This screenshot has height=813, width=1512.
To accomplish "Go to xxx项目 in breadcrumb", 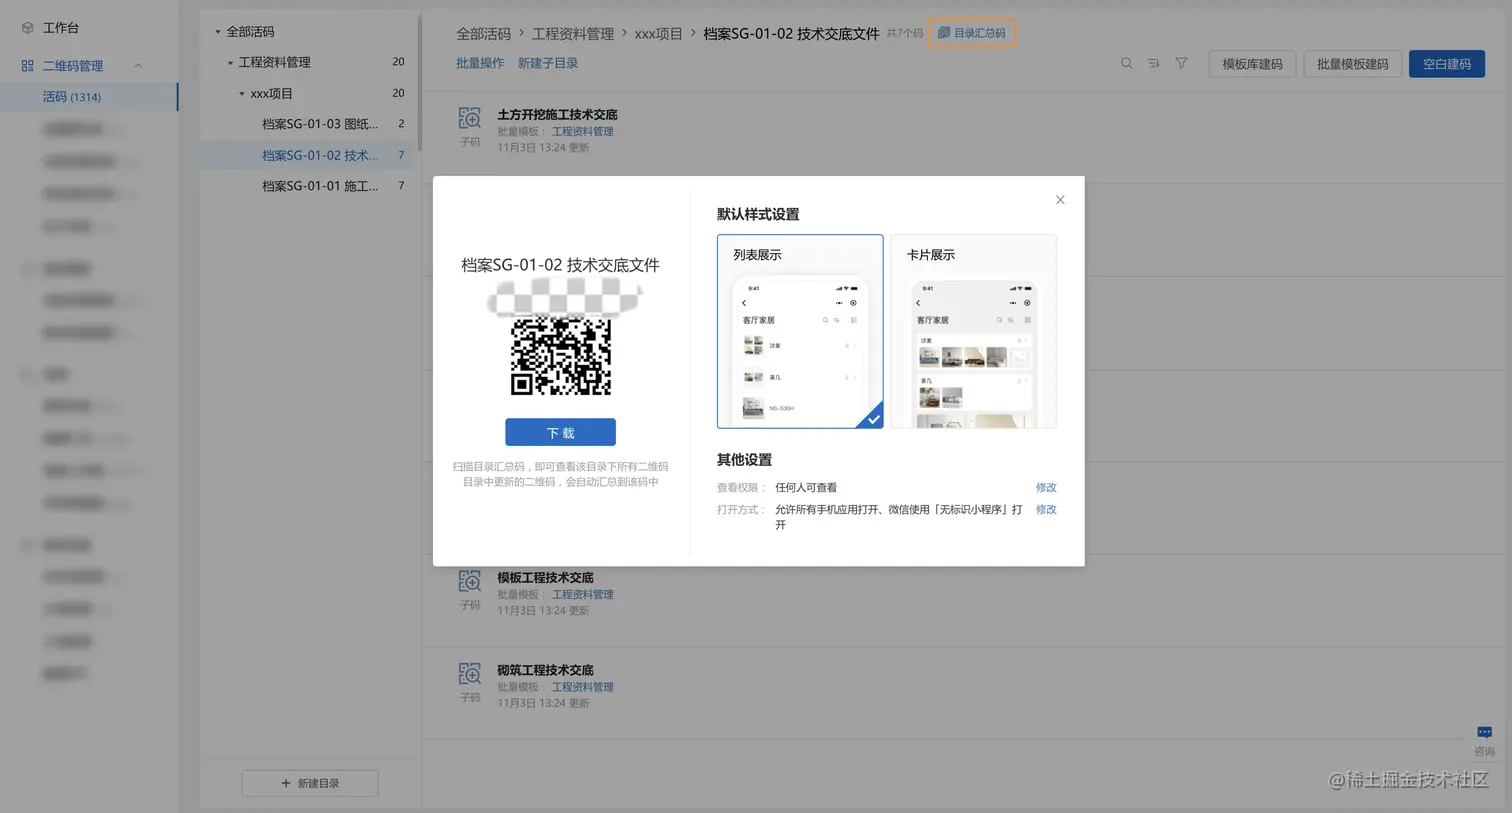I will [658, 34].
